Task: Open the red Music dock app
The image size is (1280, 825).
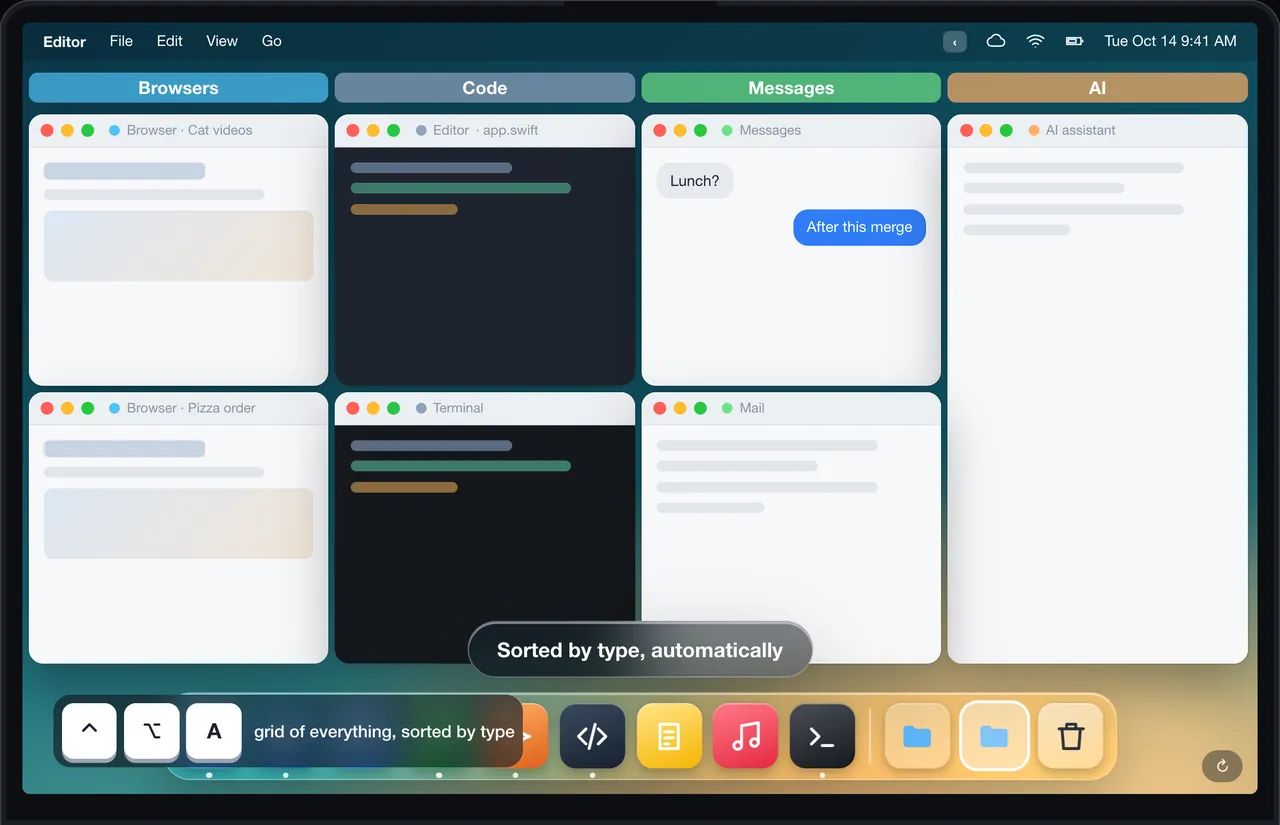Action: click(x=746, y=737)
